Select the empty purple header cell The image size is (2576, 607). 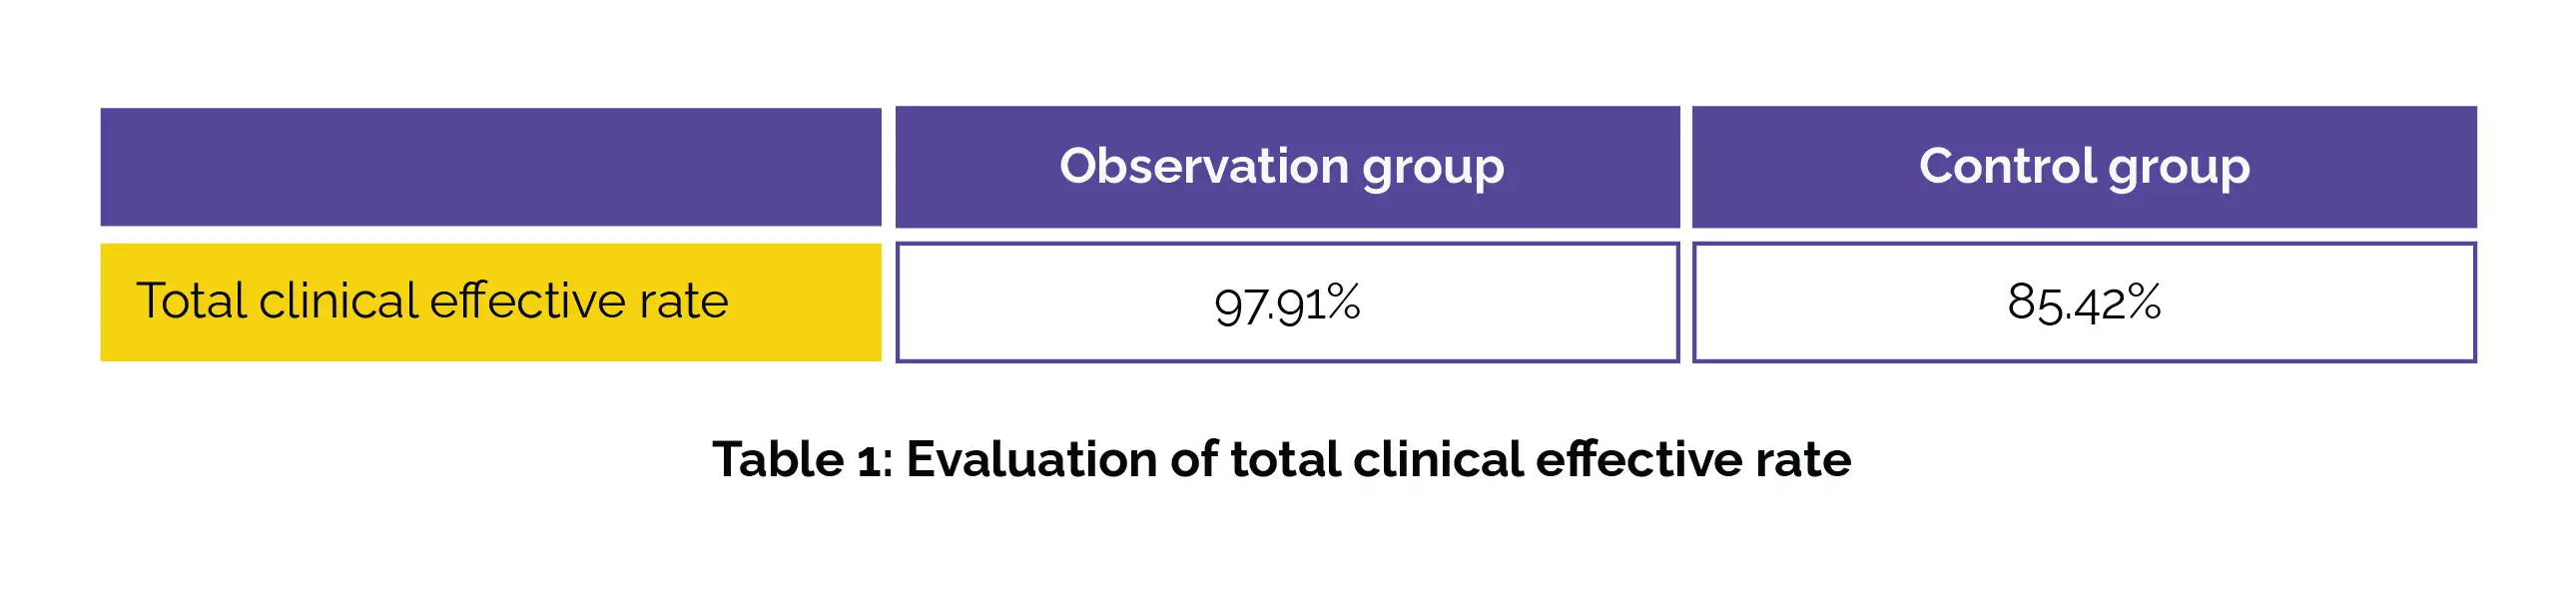pyautogui.click(x=490, y=167)
